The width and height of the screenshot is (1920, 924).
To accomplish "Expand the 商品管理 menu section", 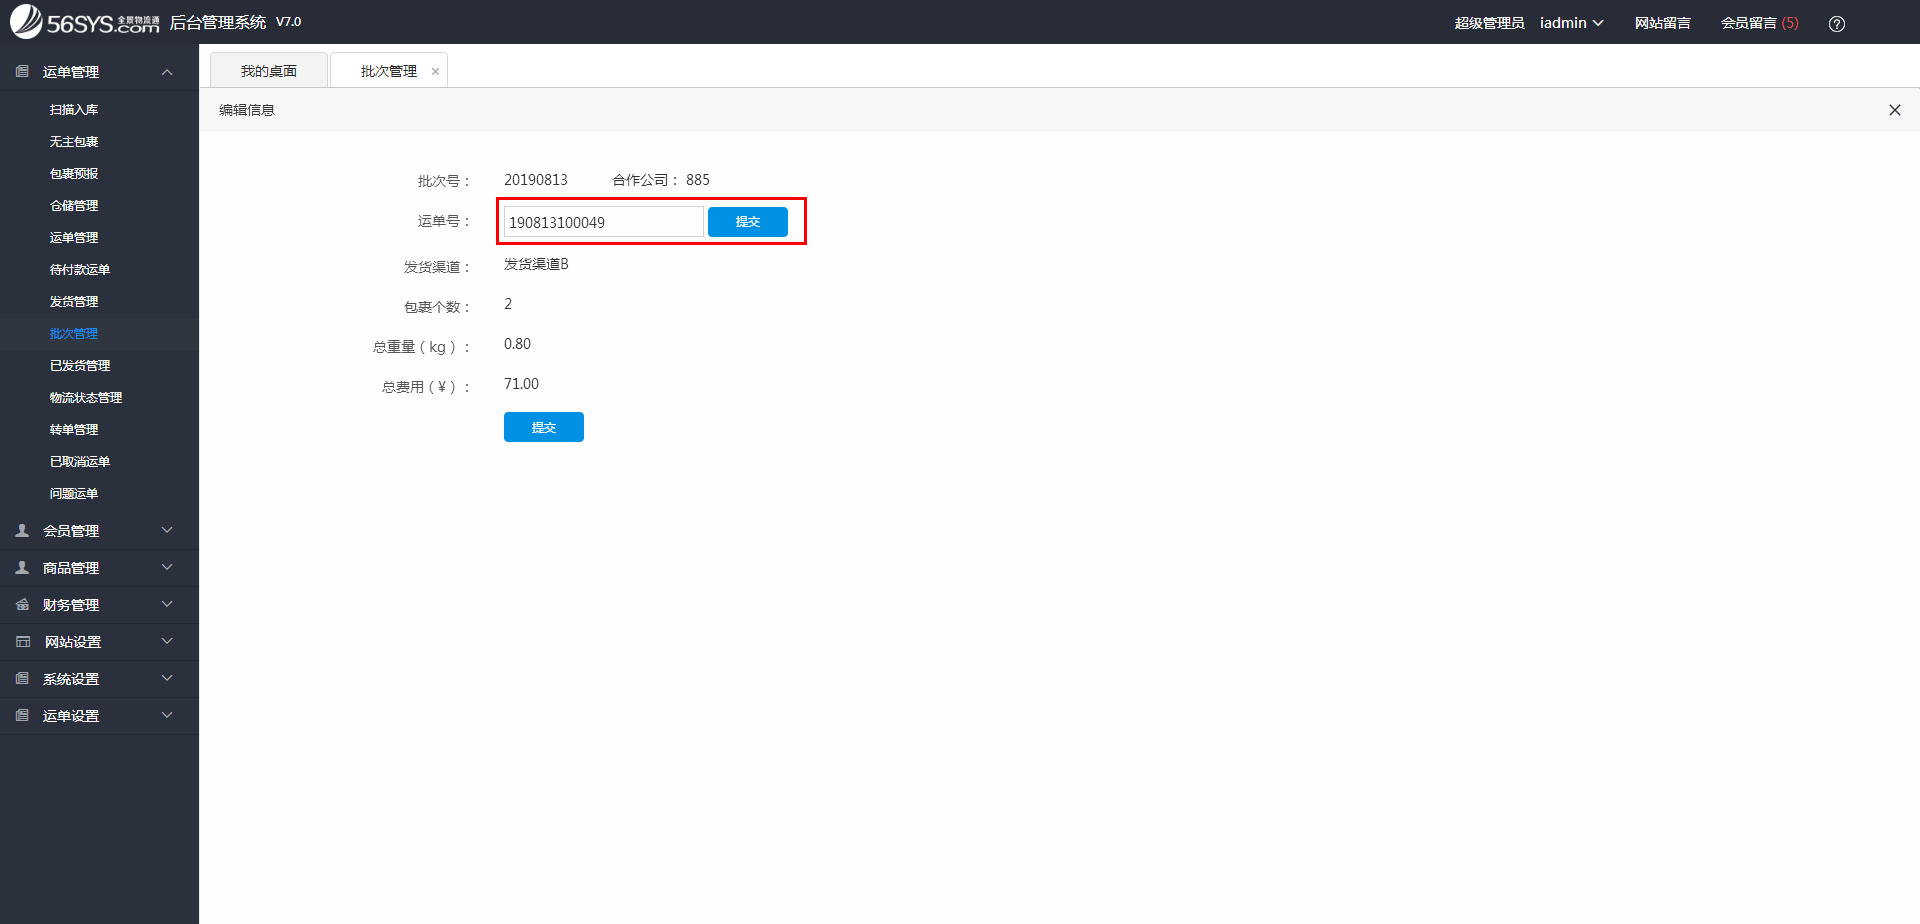I will (167, 568).
